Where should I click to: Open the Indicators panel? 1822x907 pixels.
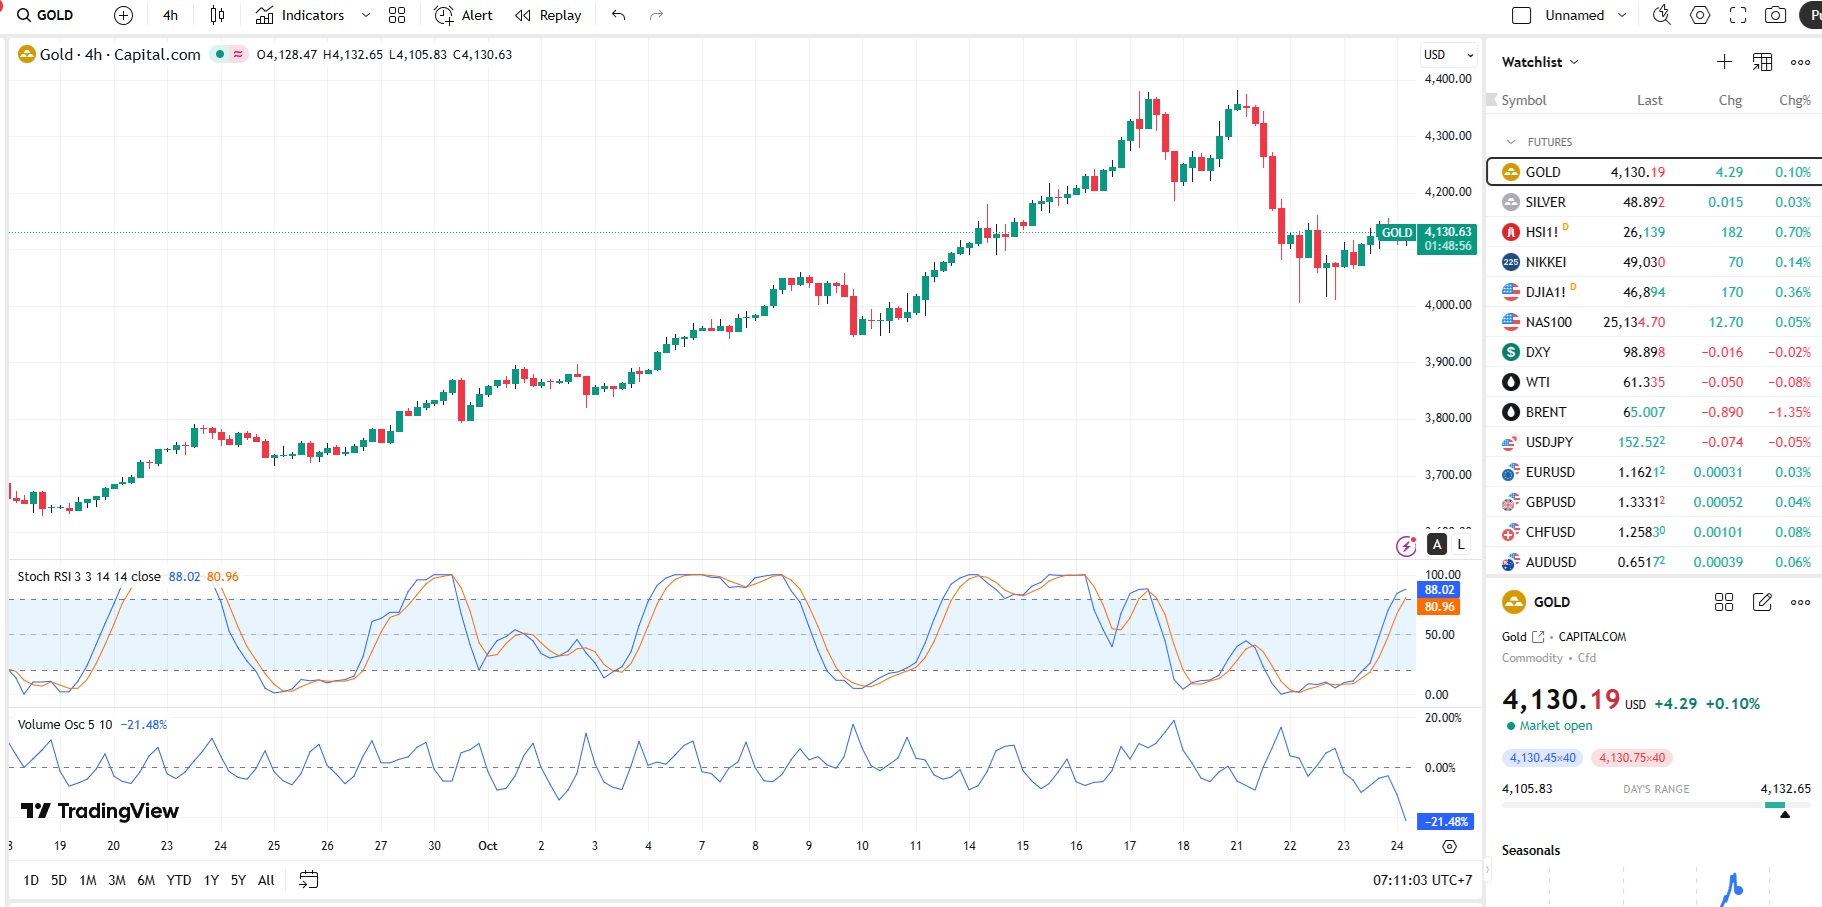(x=300, y=15)
